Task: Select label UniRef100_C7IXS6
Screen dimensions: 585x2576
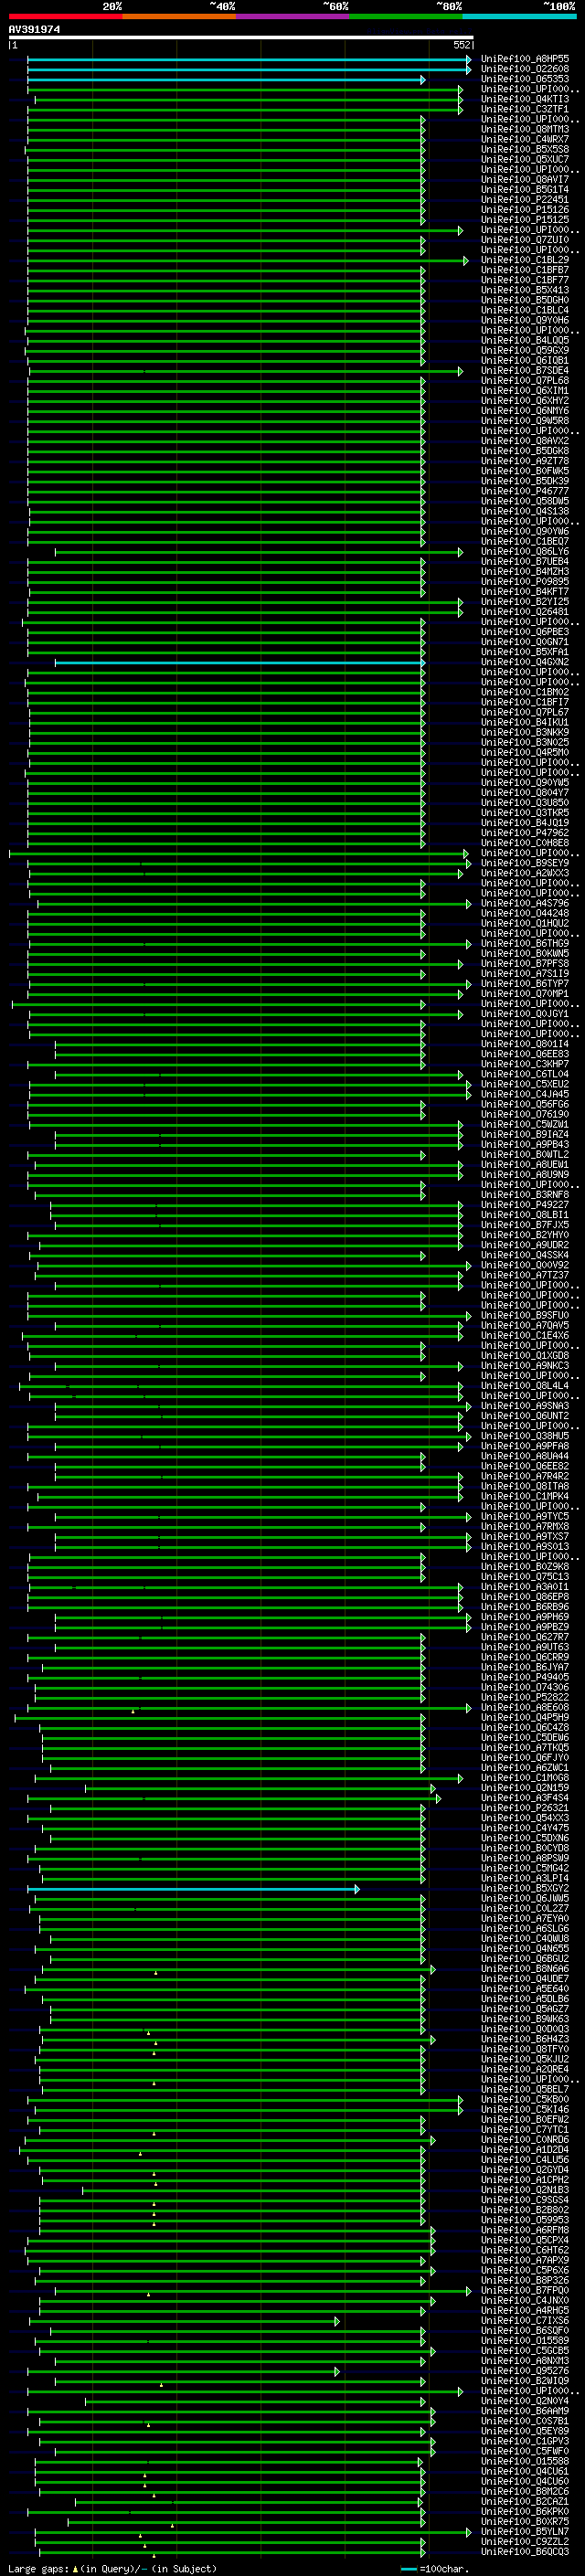Action: point(525,2320)
